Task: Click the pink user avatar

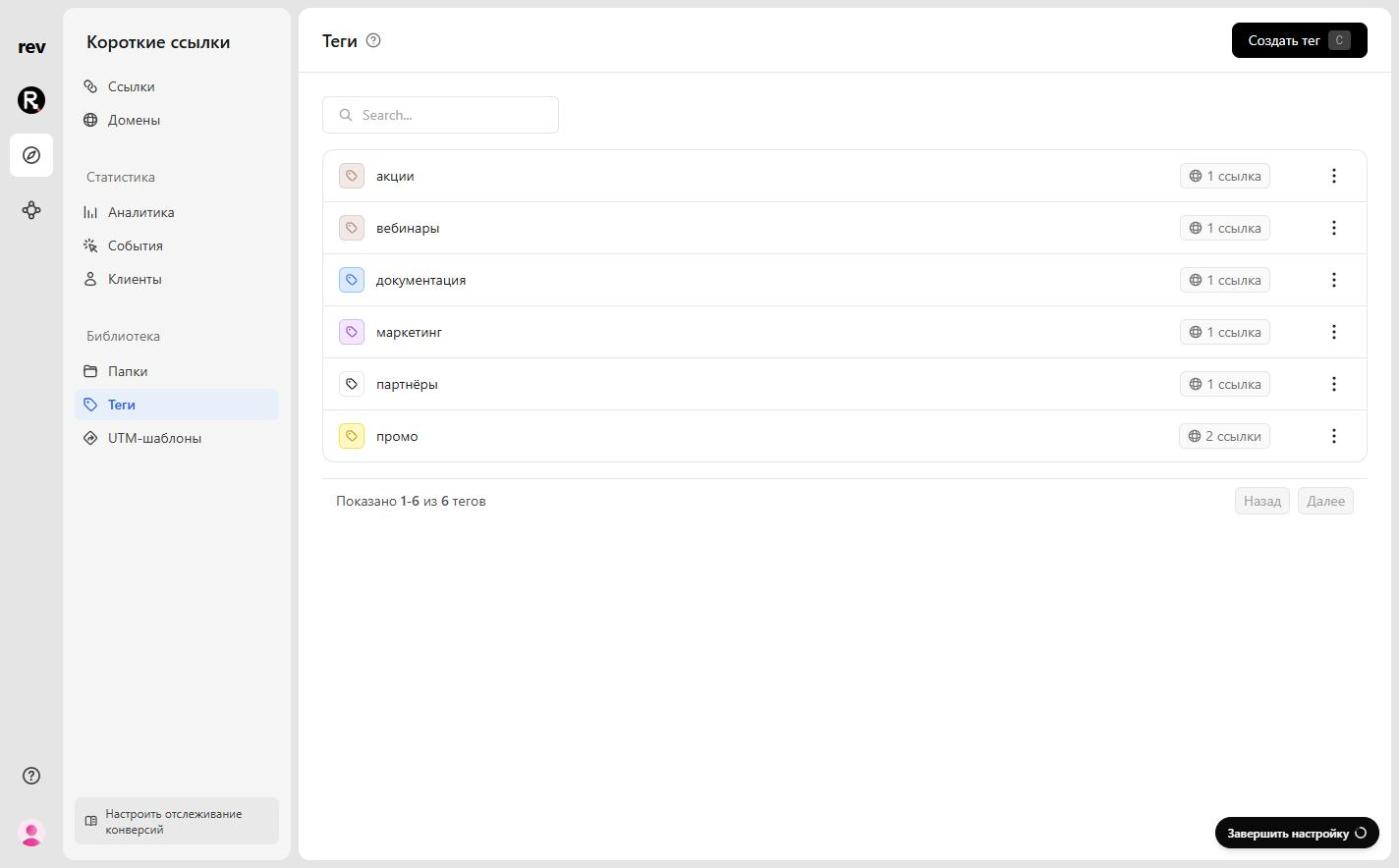Action: [x=31, y=832]
